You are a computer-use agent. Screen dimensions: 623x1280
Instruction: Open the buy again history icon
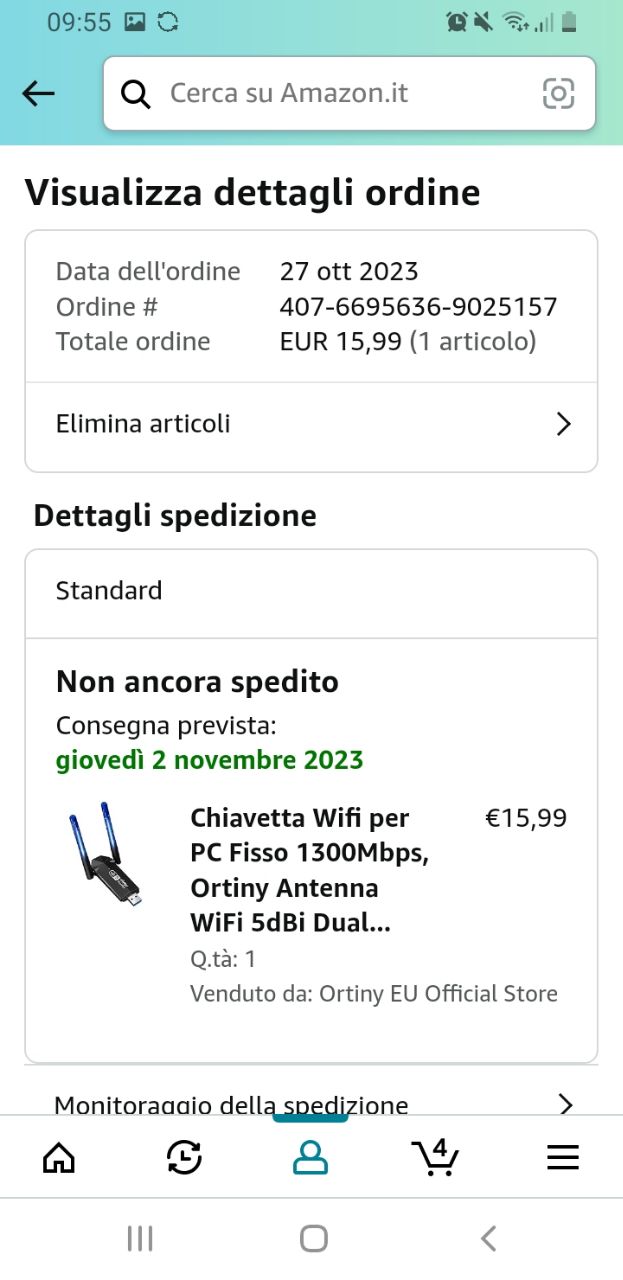point(184,1158)
